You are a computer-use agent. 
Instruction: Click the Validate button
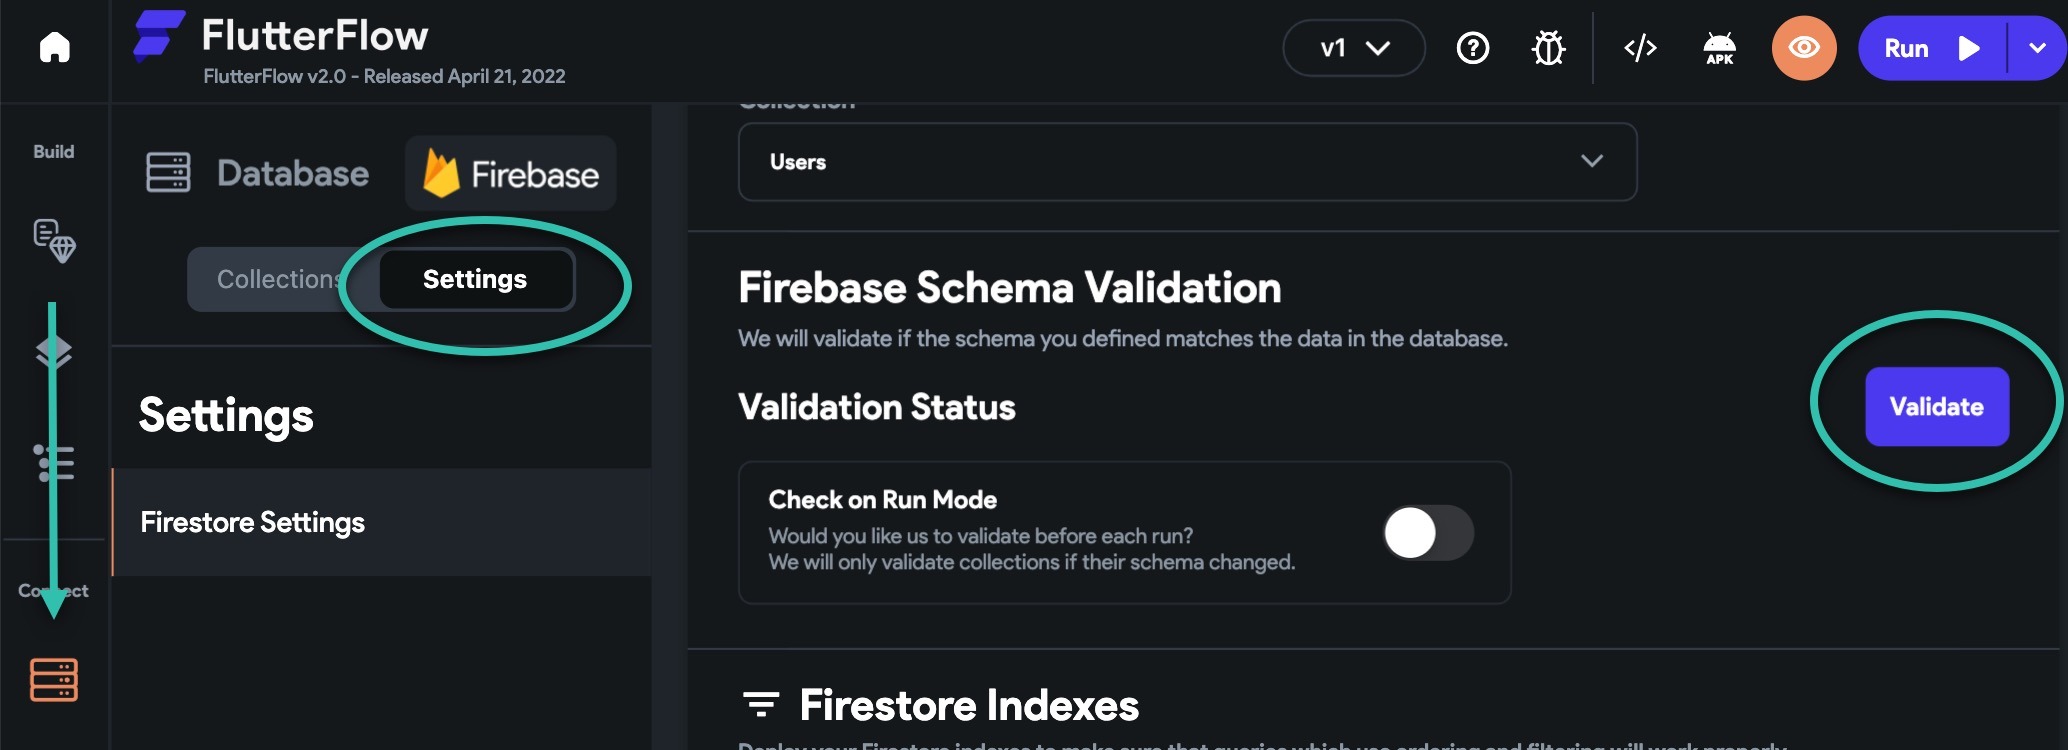(1937, 406)
